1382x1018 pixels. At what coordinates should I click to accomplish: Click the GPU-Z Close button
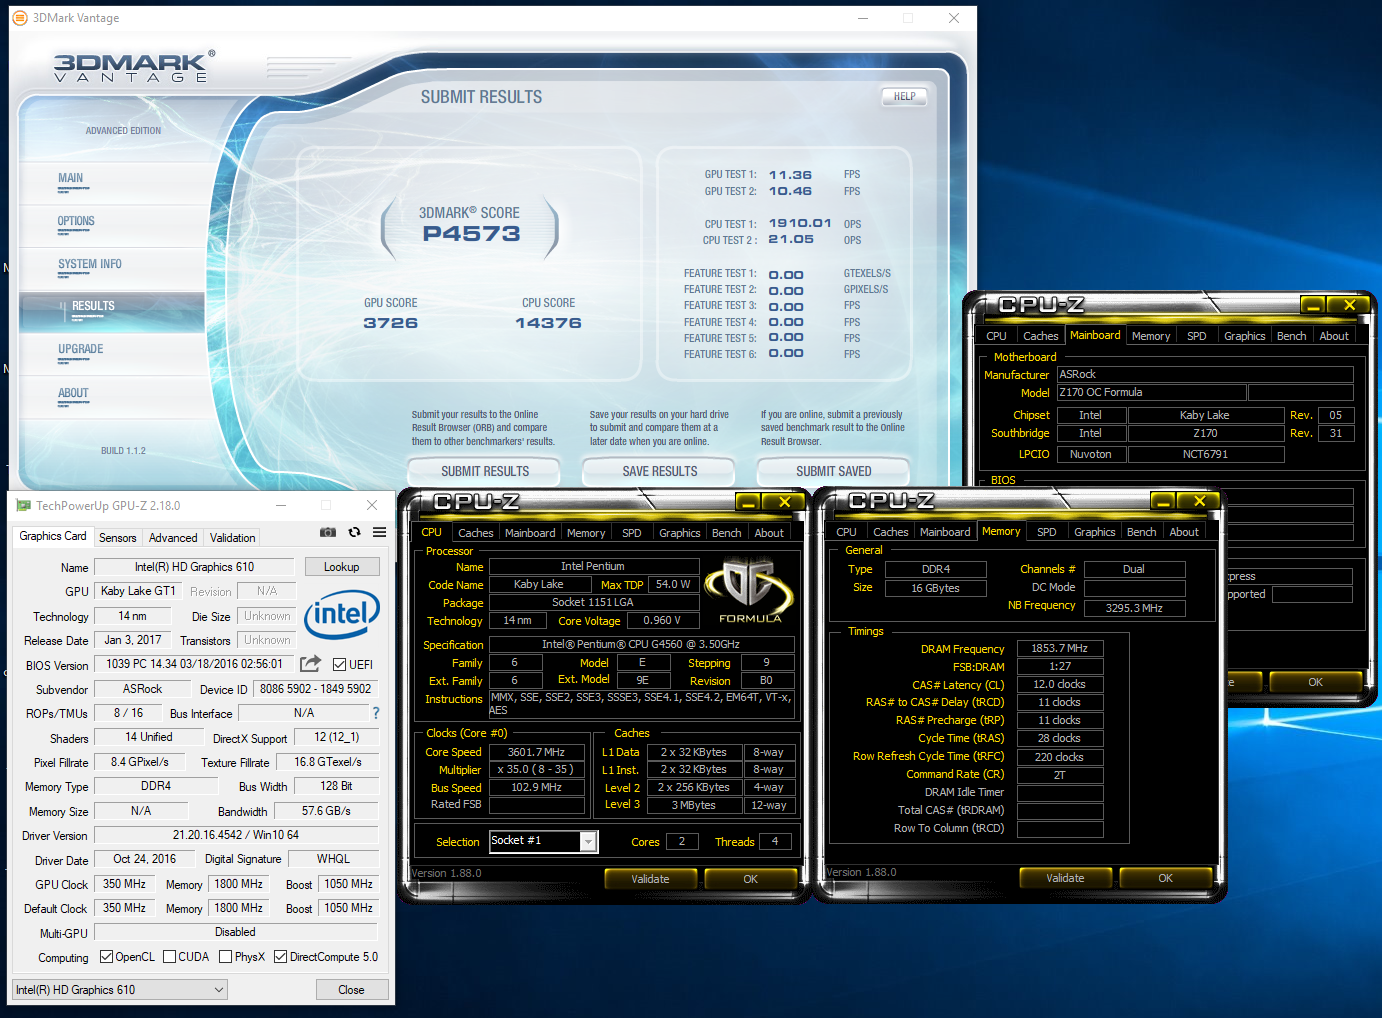(x=351, y=990)
